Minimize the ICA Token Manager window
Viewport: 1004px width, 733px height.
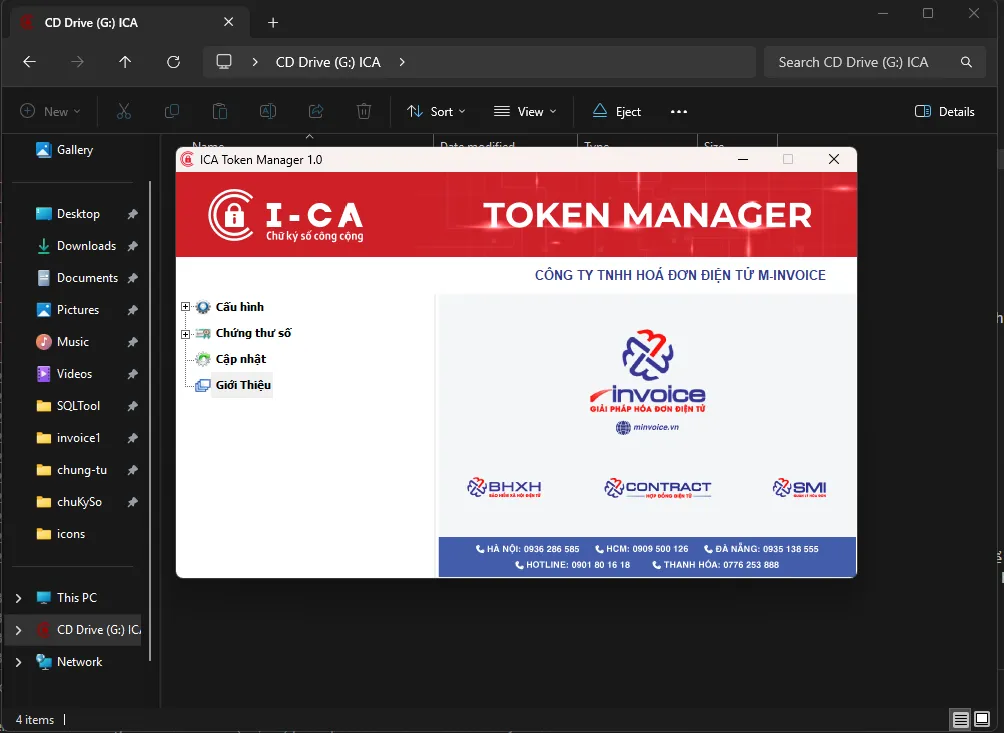(743, 159)
